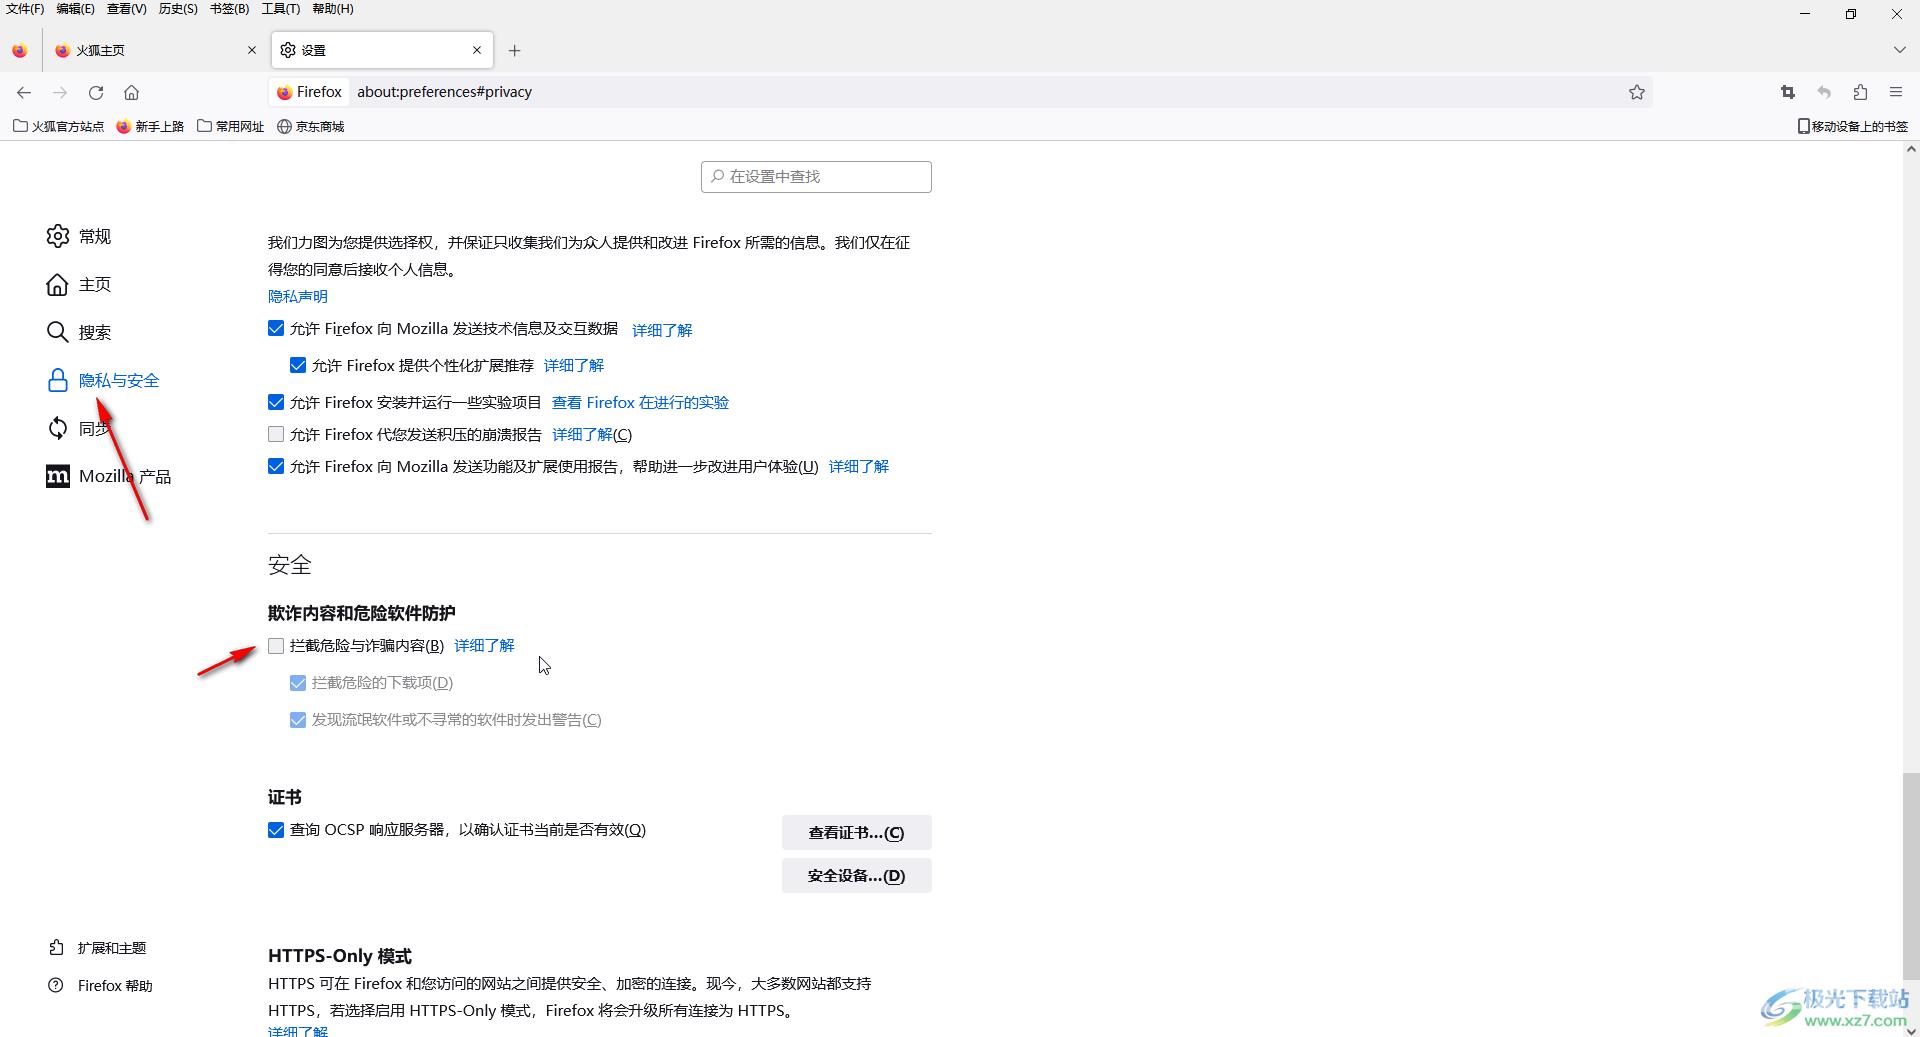Image resolution: width=1920 pixels, height=1037 pixels.
Task: Open the 搜索 settings category
Action: click(x=79, y=332)
